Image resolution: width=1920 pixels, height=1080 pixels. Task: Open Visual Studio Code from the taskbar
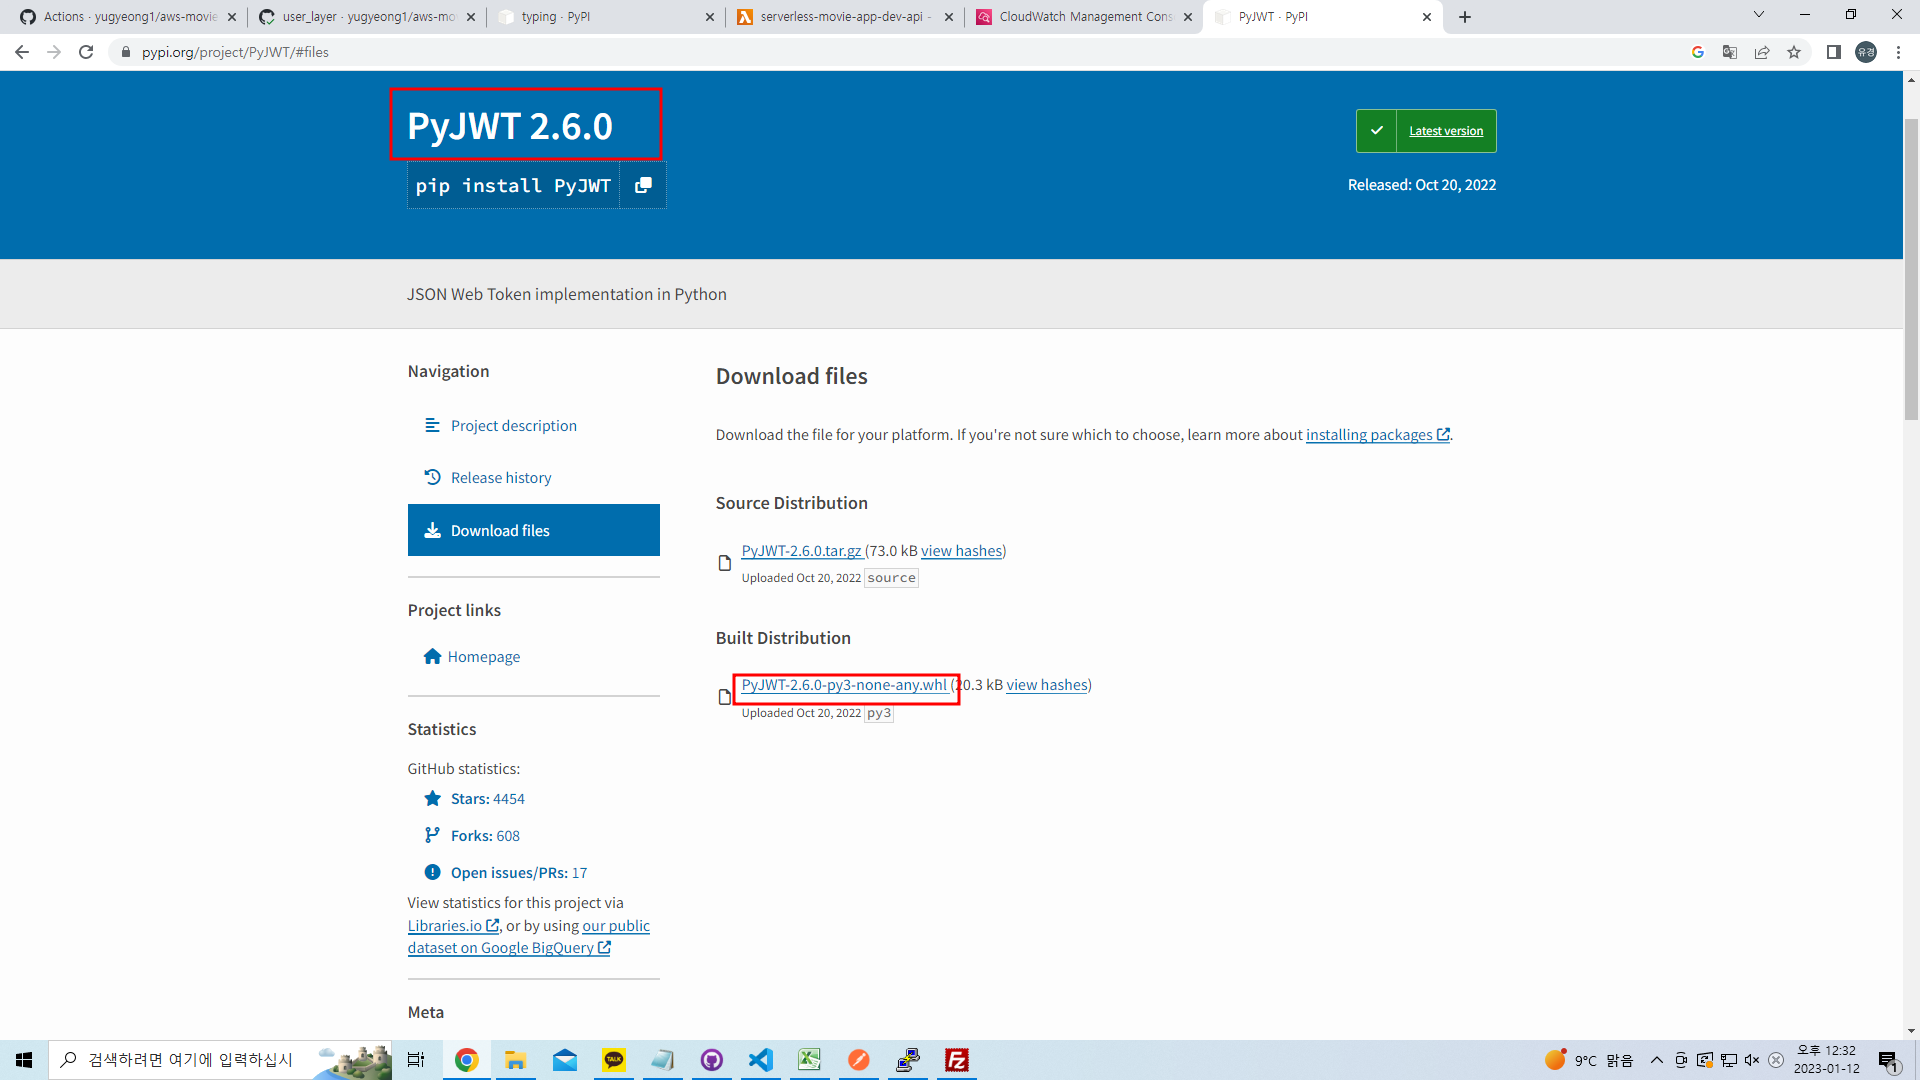click(761, 1060)
